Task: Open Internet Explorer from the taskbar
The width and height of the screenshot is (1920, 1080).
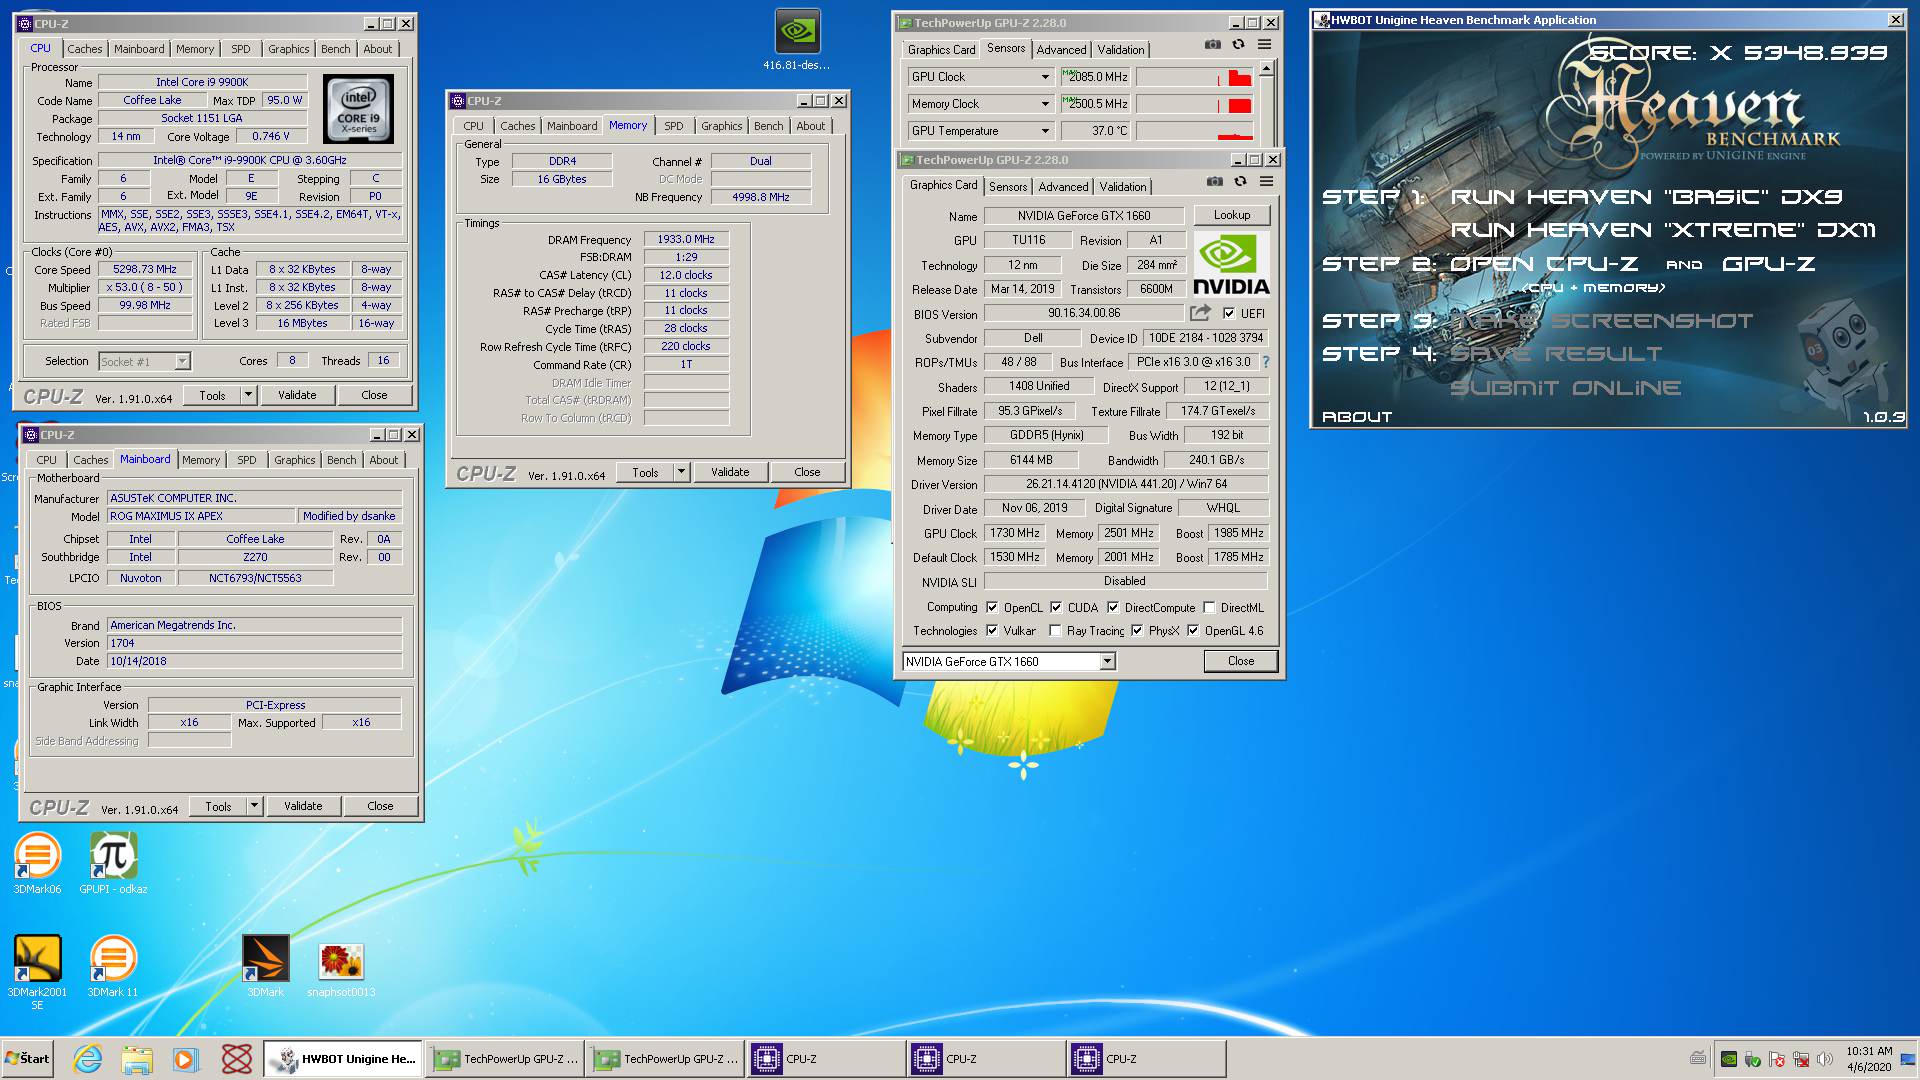Action: pos(88,1059)
